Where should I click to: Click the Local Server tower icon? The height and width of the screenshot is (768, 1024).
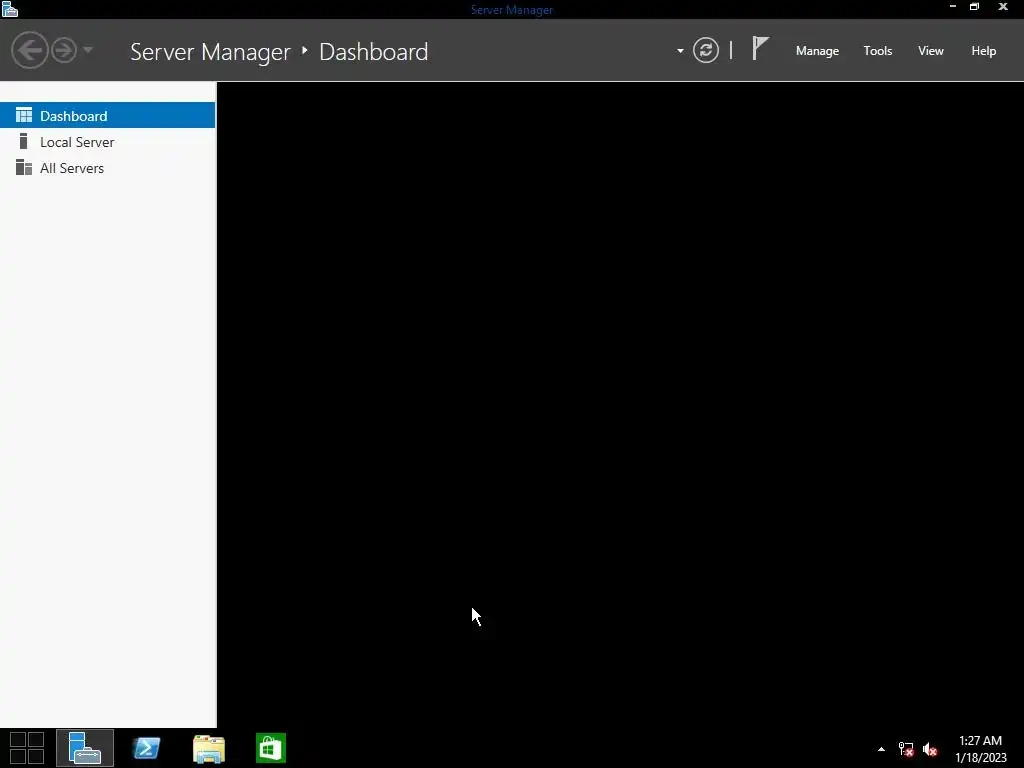pos(24,141)
